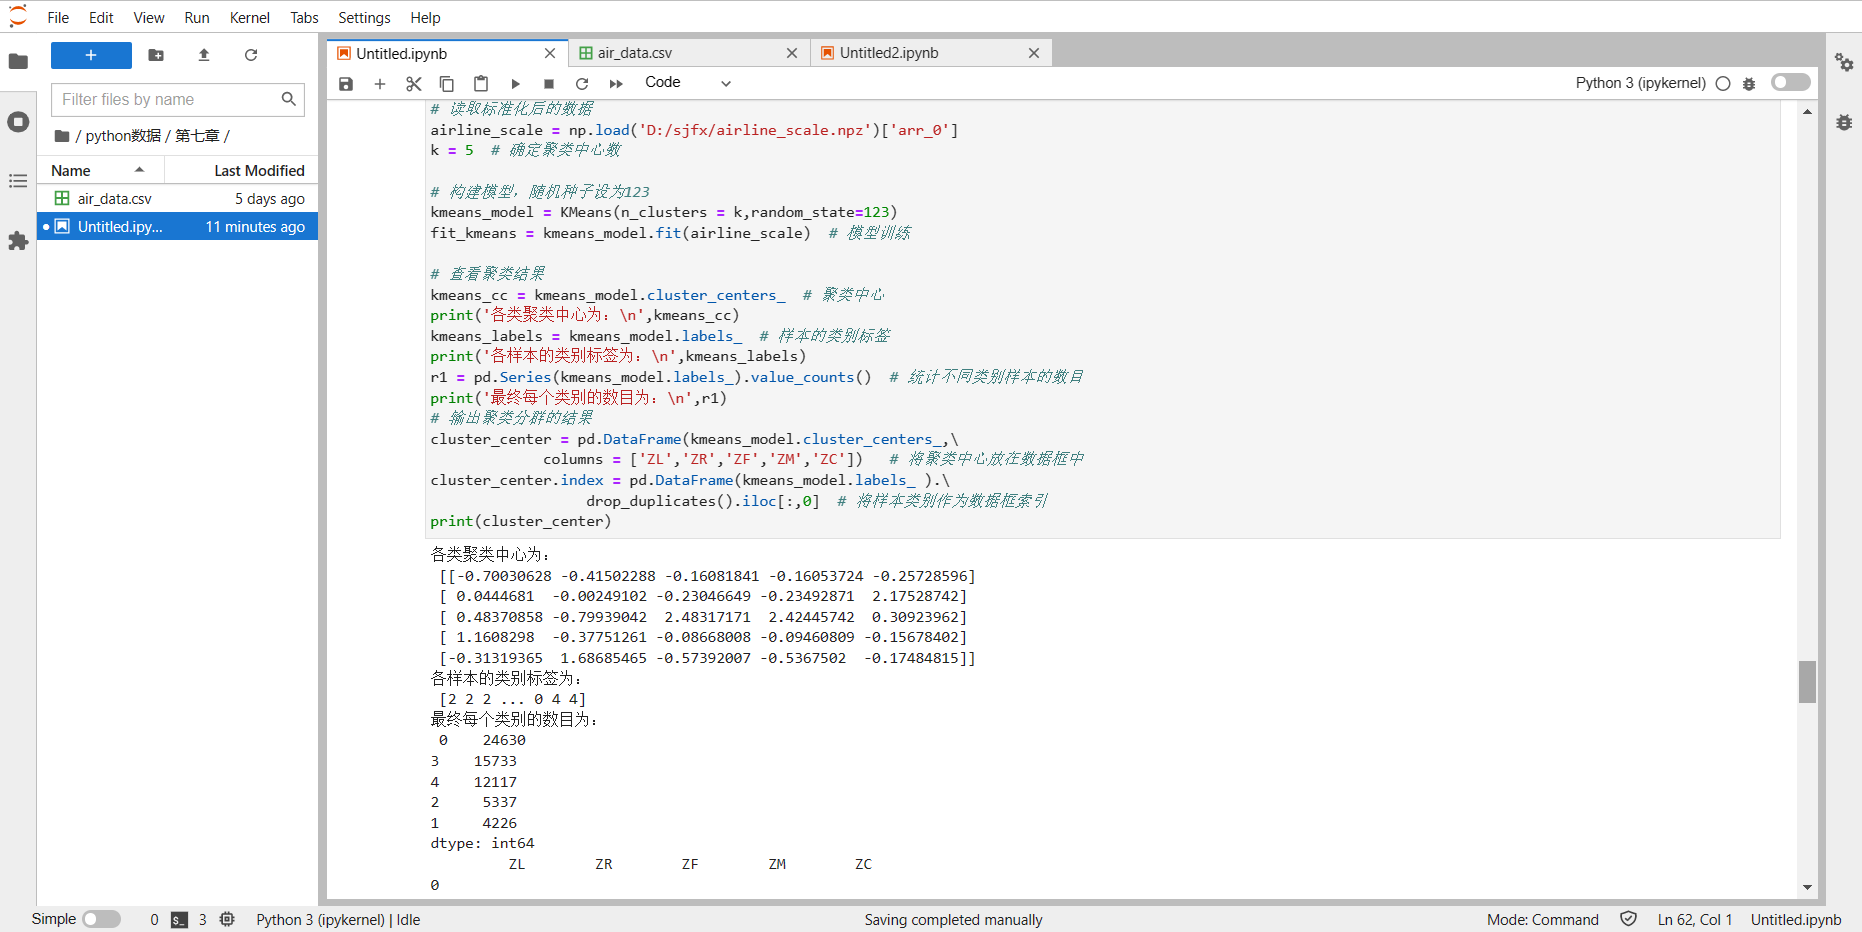Click scrollbar up arrow in notebook

pyautogui.click(x=1807, y=112)
